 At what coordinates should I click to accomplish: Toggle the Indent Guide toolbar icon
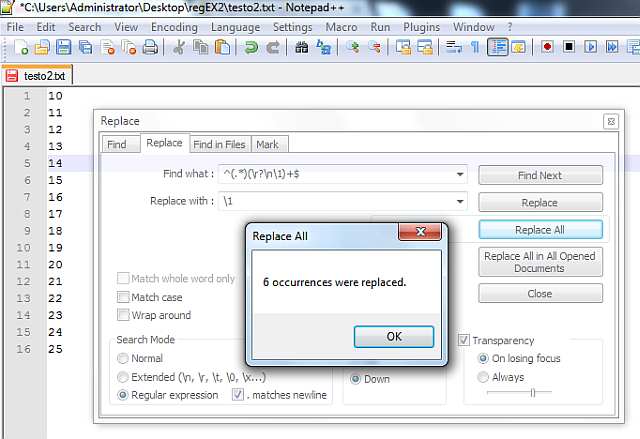497,47
